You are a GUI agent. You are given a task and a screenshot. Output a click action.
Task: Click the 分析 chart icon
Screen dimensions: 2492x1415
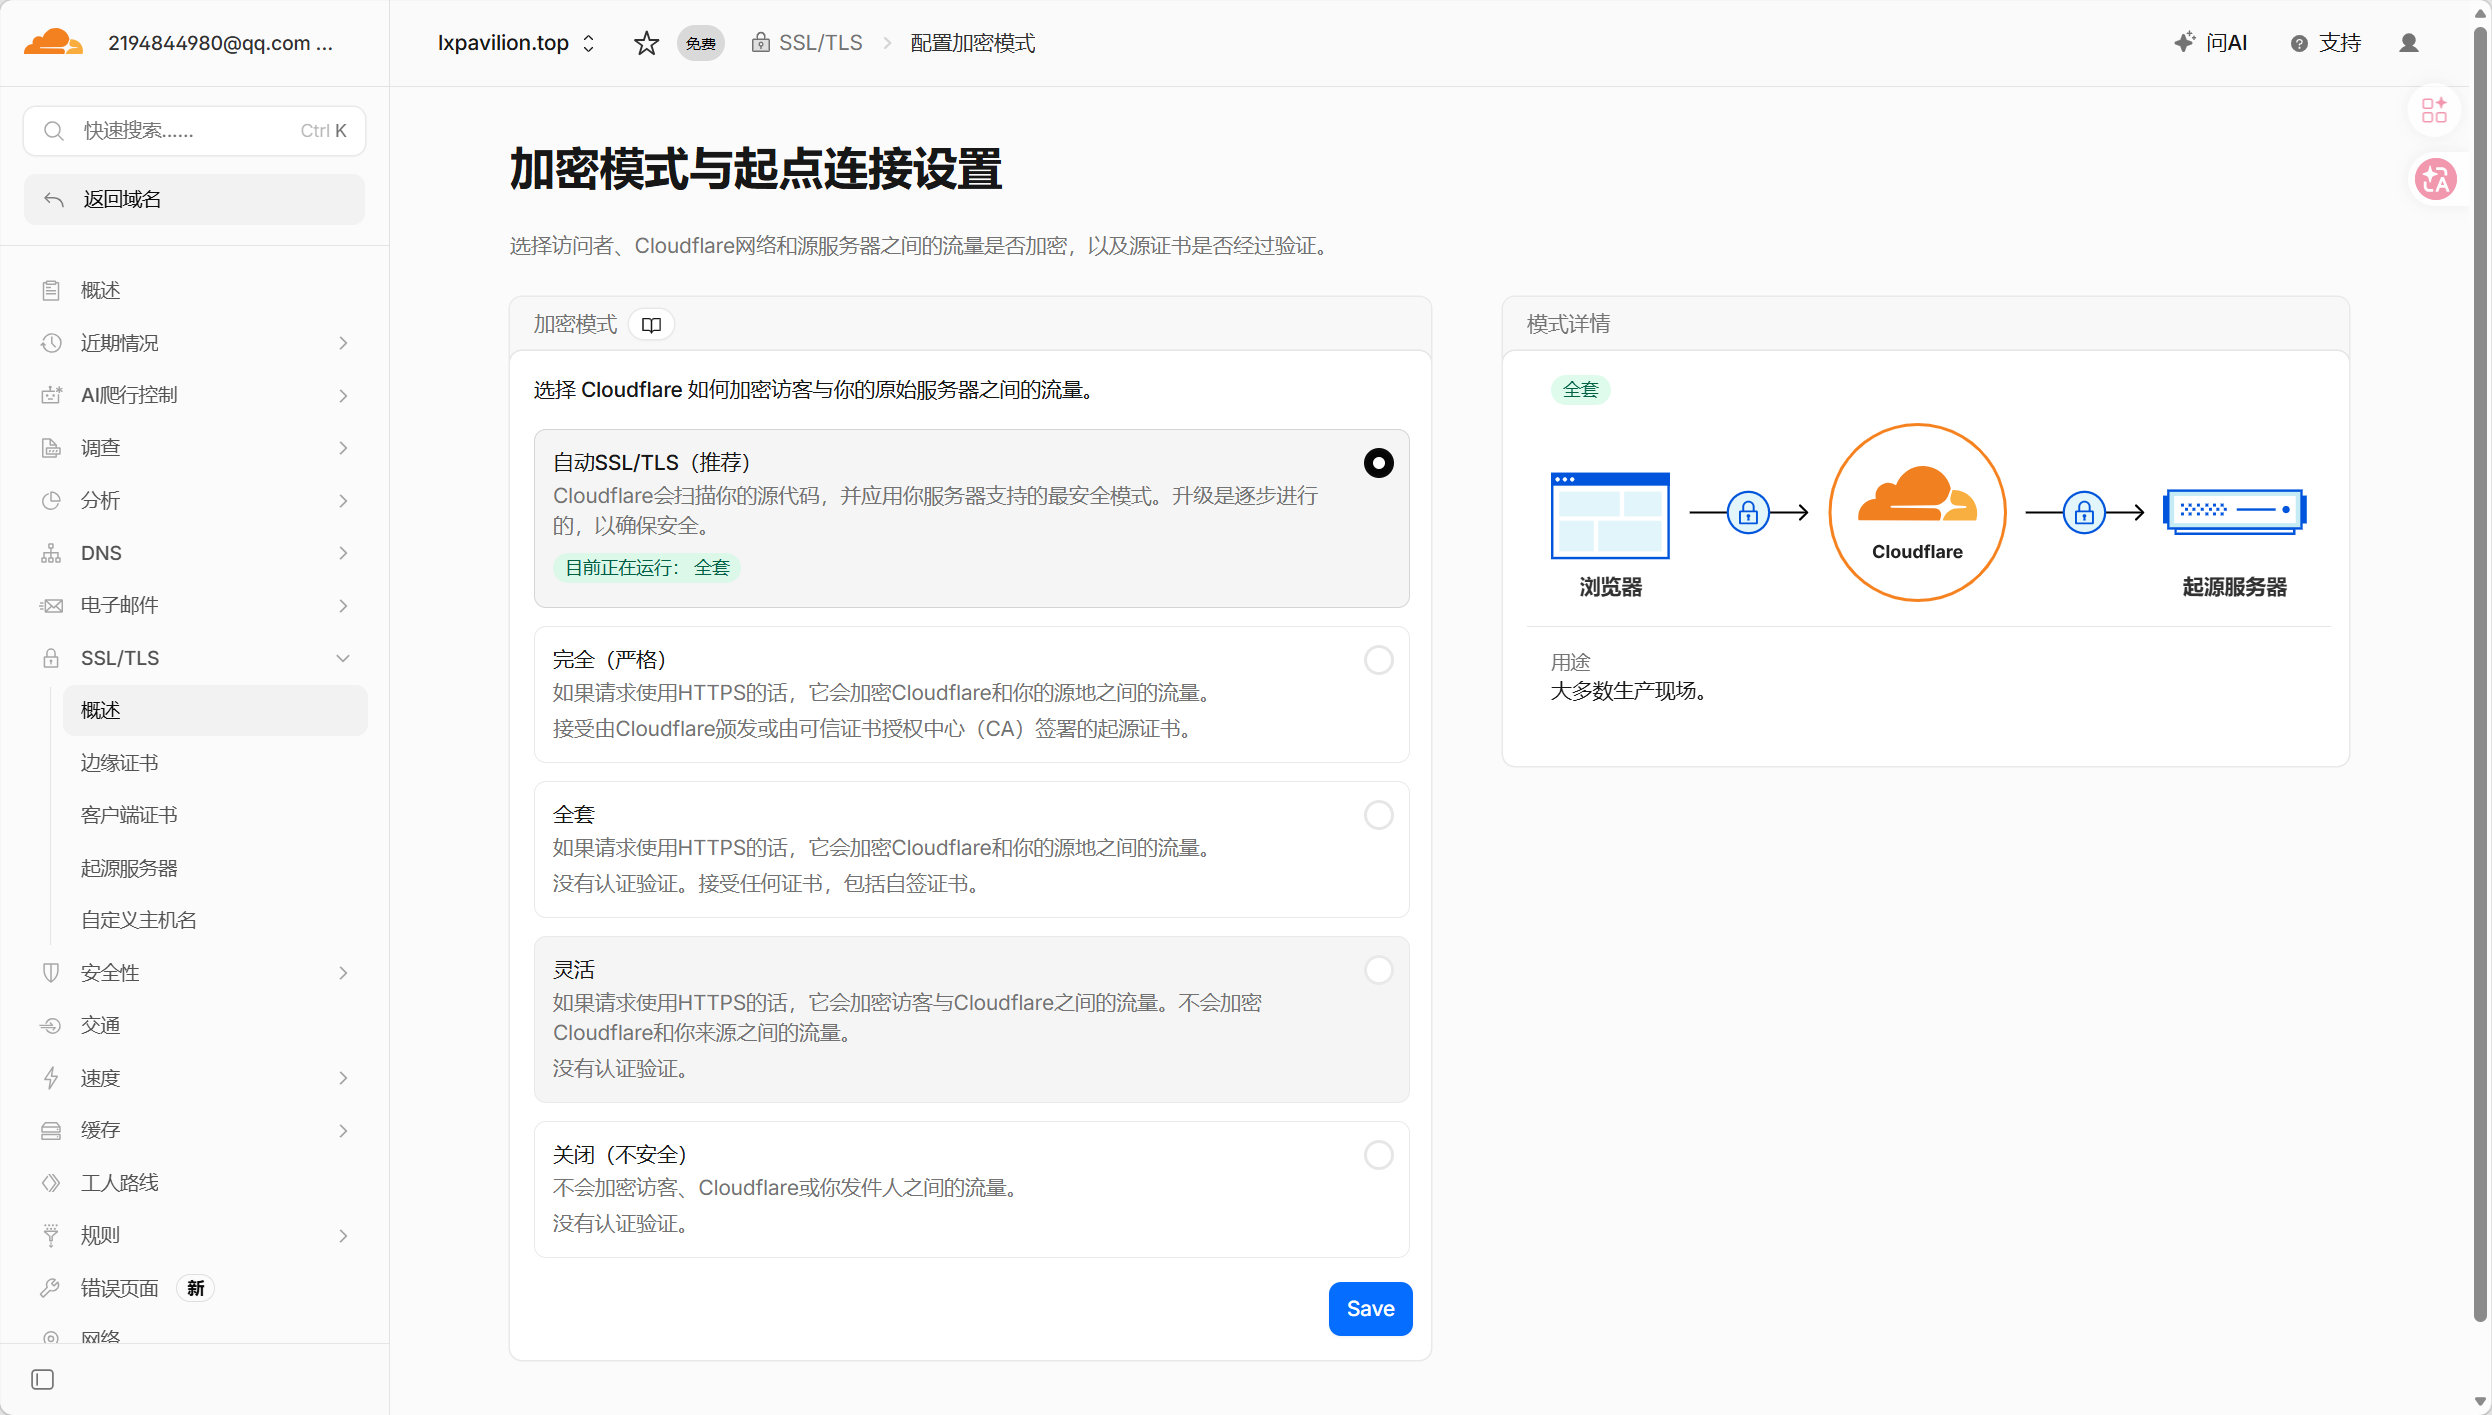pos(51,500)
